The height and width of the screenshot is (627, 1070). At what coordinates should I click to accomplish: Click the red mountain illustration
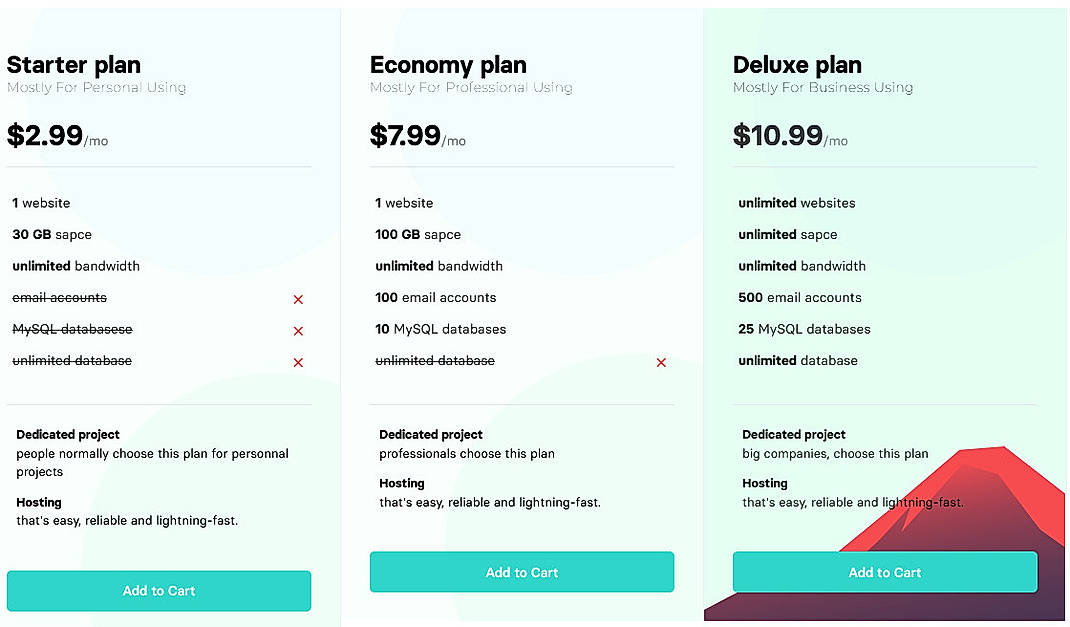click(x=990, y=490)
